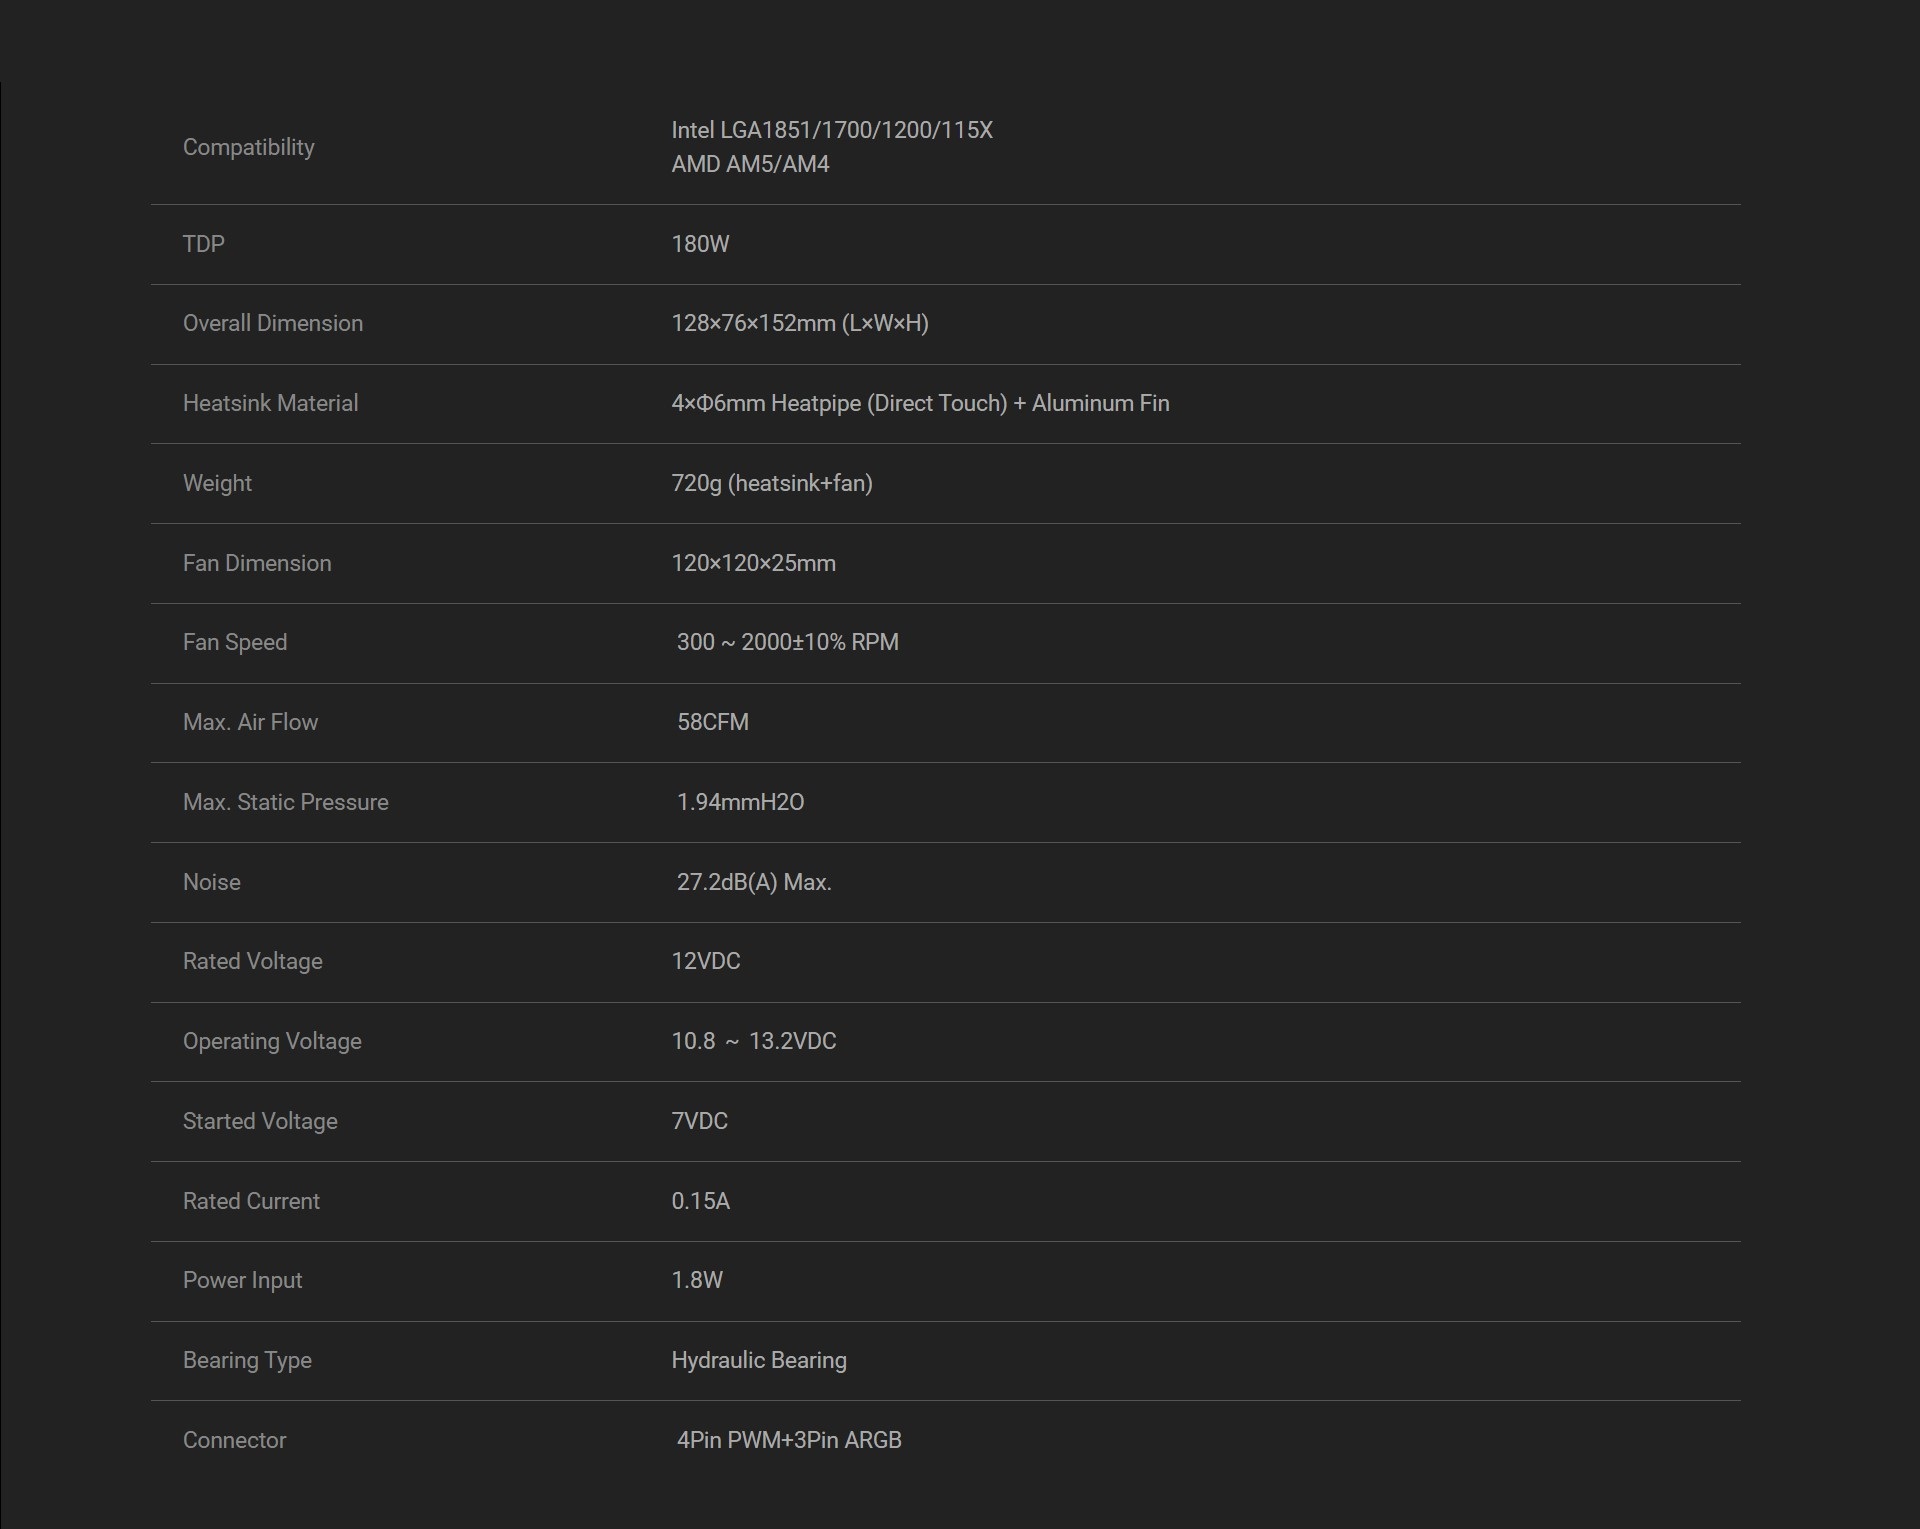
Task: Click the Fan Dimension value 120×120×25mm
Action: tap(753, 563)
